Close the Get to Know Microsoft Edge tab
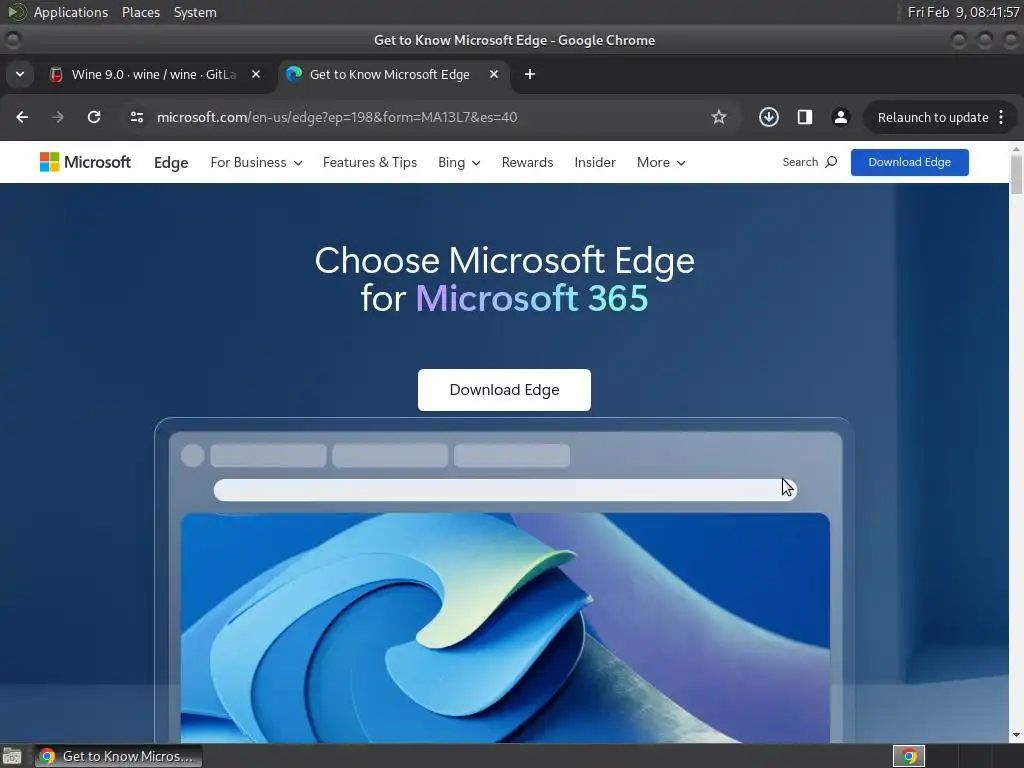Screen dimensions: 1024x768 point(494,74)
